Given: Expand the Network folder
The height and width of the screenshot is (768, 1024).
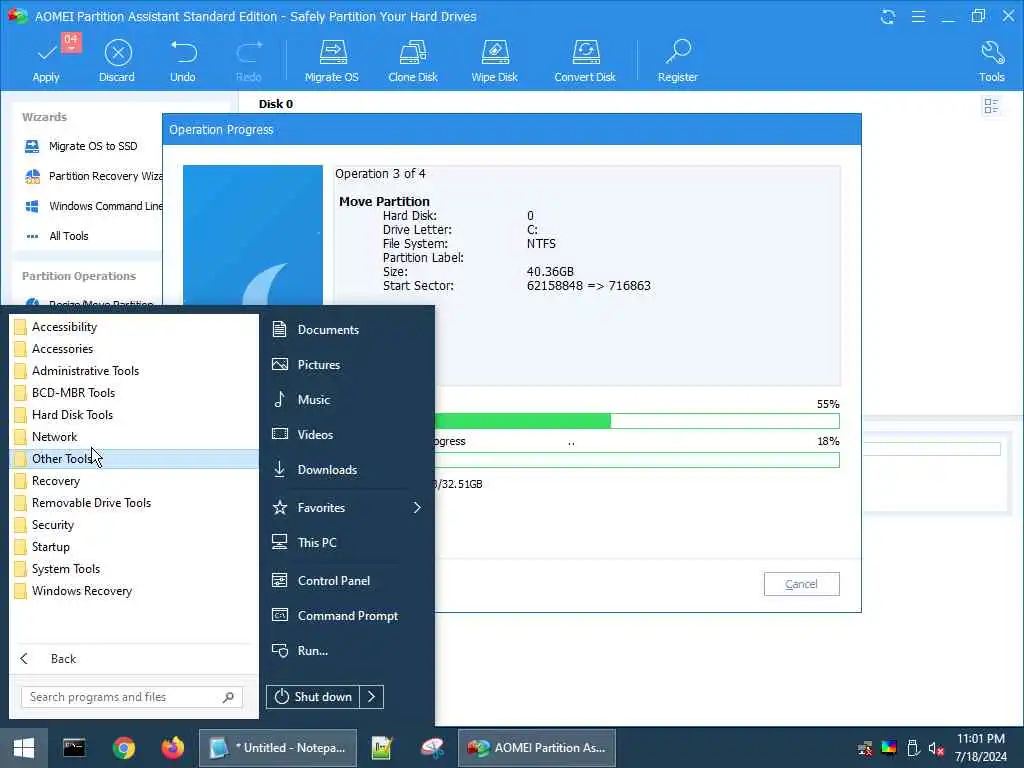Looking at the screenshot, I should click(135, 437).
